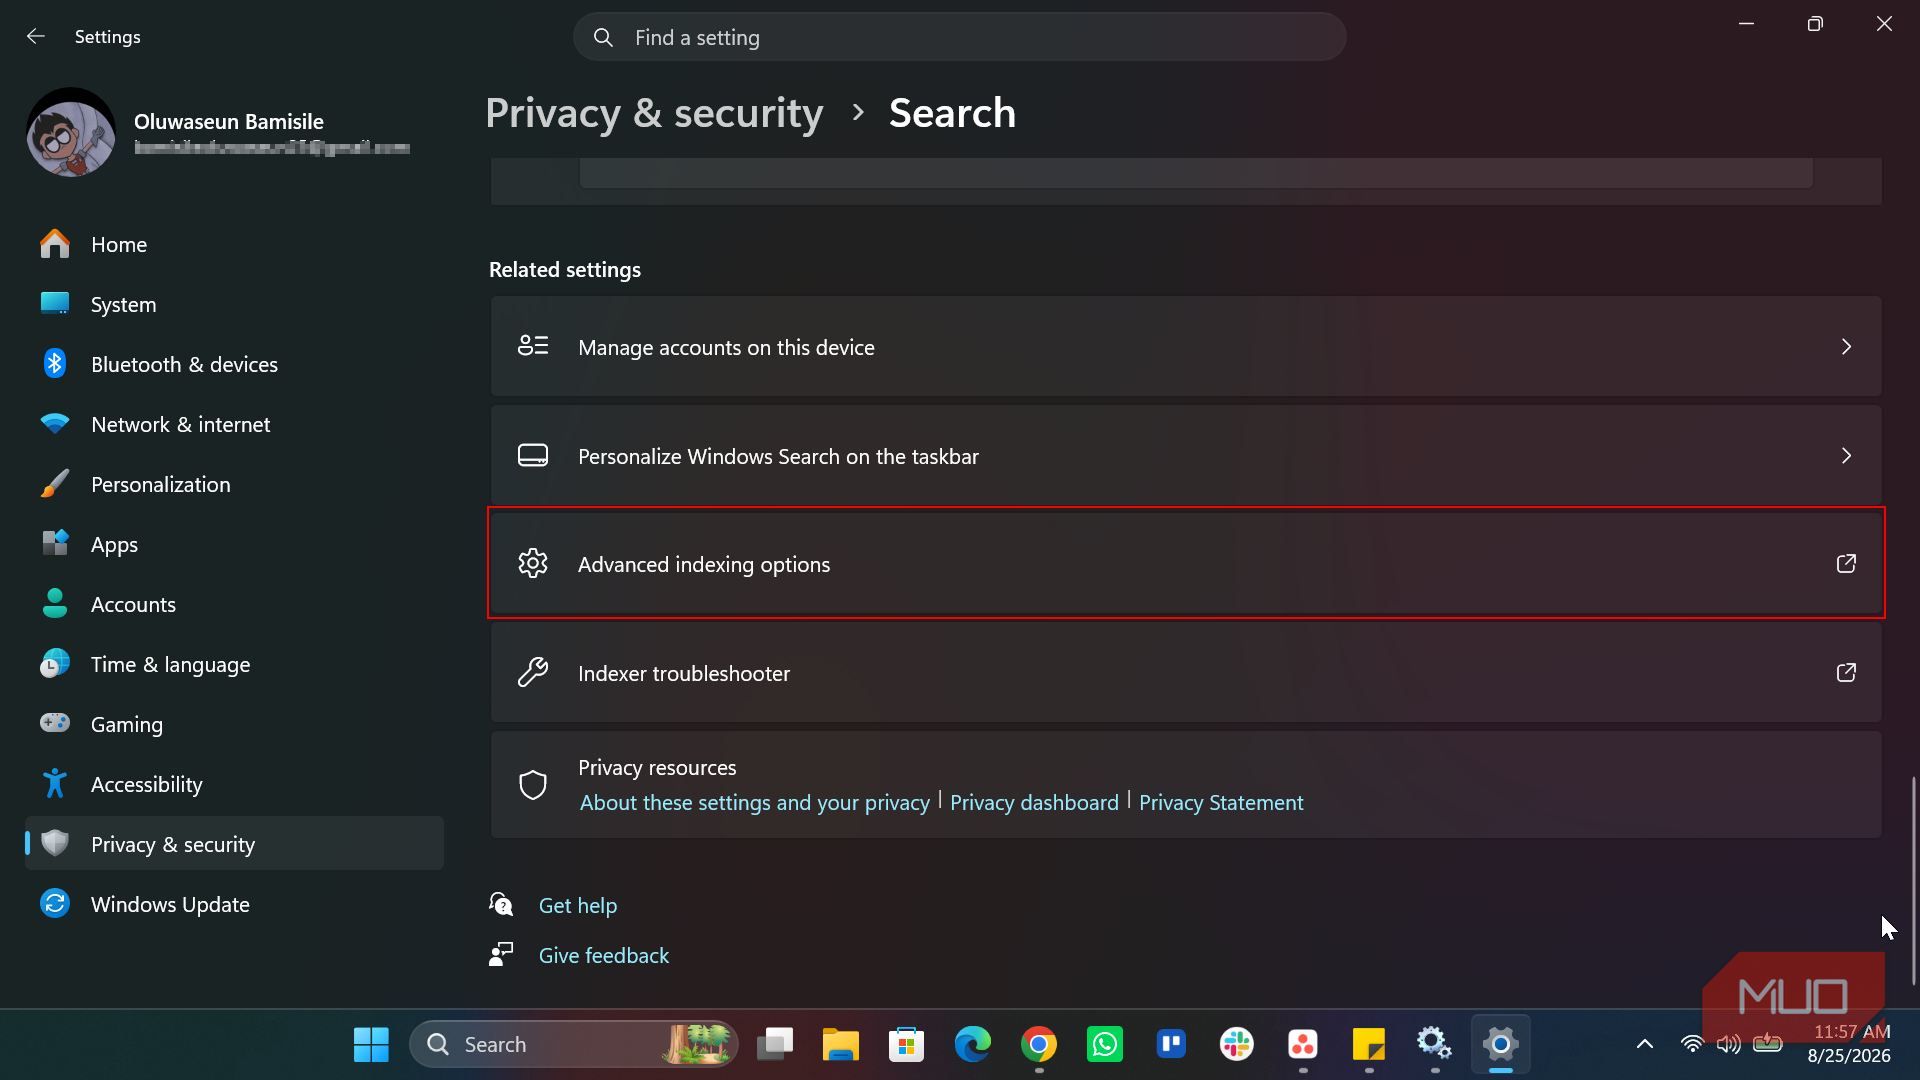
Task: Open Windows Update settings
Action: pos(234,905)
